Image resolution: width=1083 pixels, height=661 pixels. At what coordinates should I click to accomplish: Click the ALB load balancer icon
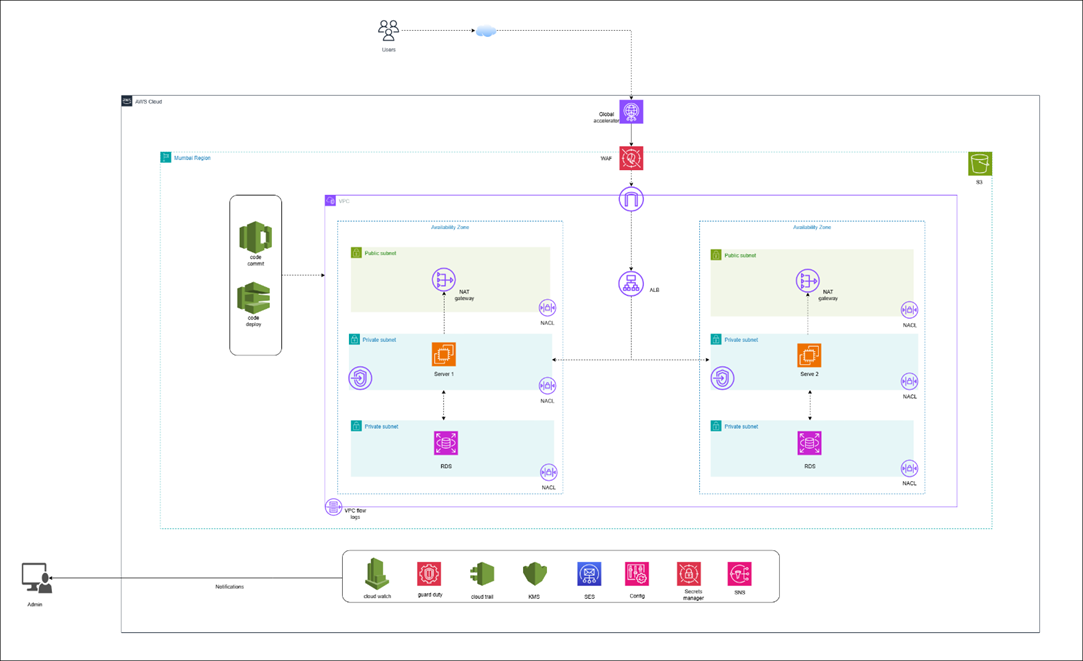[x=631, y=284]
